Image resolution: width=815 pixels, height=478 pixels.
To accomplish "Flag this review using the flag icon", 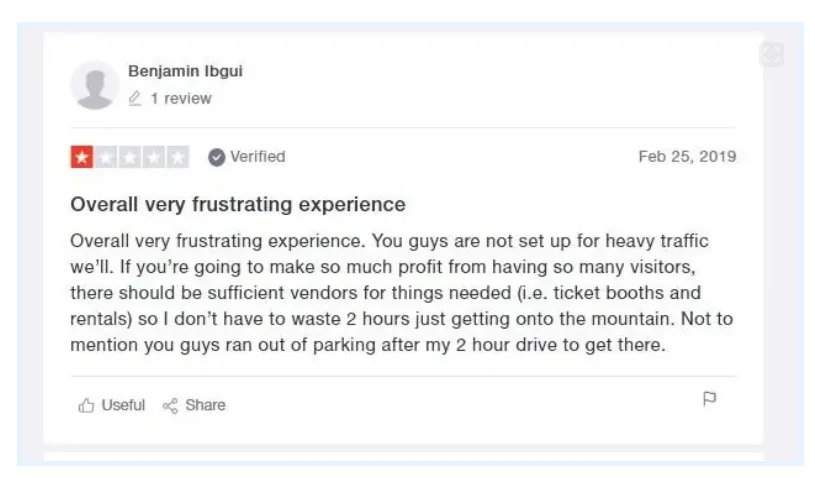I will pos(710,399).
